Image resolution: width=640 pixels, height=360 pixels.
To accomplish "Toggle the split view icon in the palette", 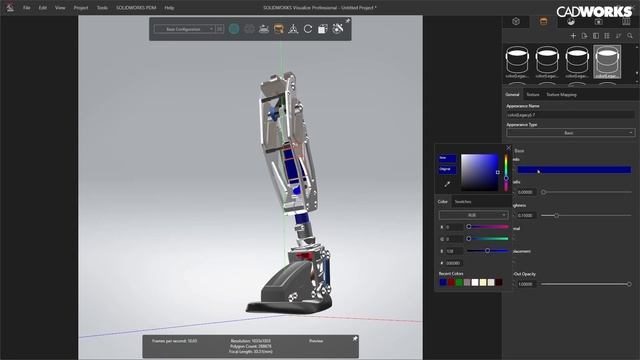I will (x=596, y=36).
